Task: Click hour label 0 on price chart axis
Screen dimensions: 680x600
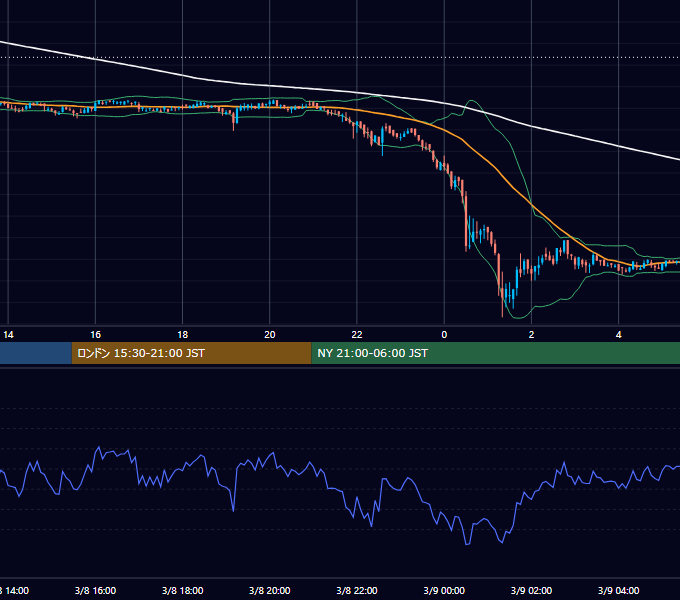Action: (444, 335)
